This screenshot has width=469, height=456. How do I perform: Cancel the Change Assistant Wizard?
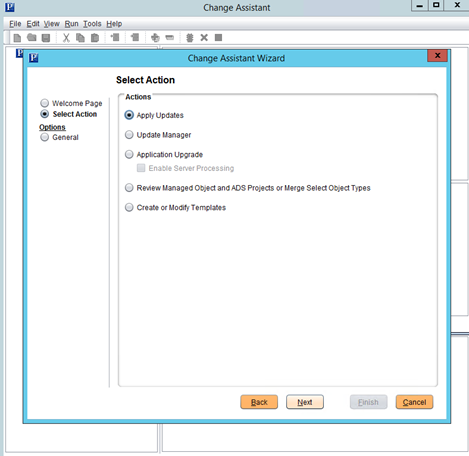click(414, 402)
